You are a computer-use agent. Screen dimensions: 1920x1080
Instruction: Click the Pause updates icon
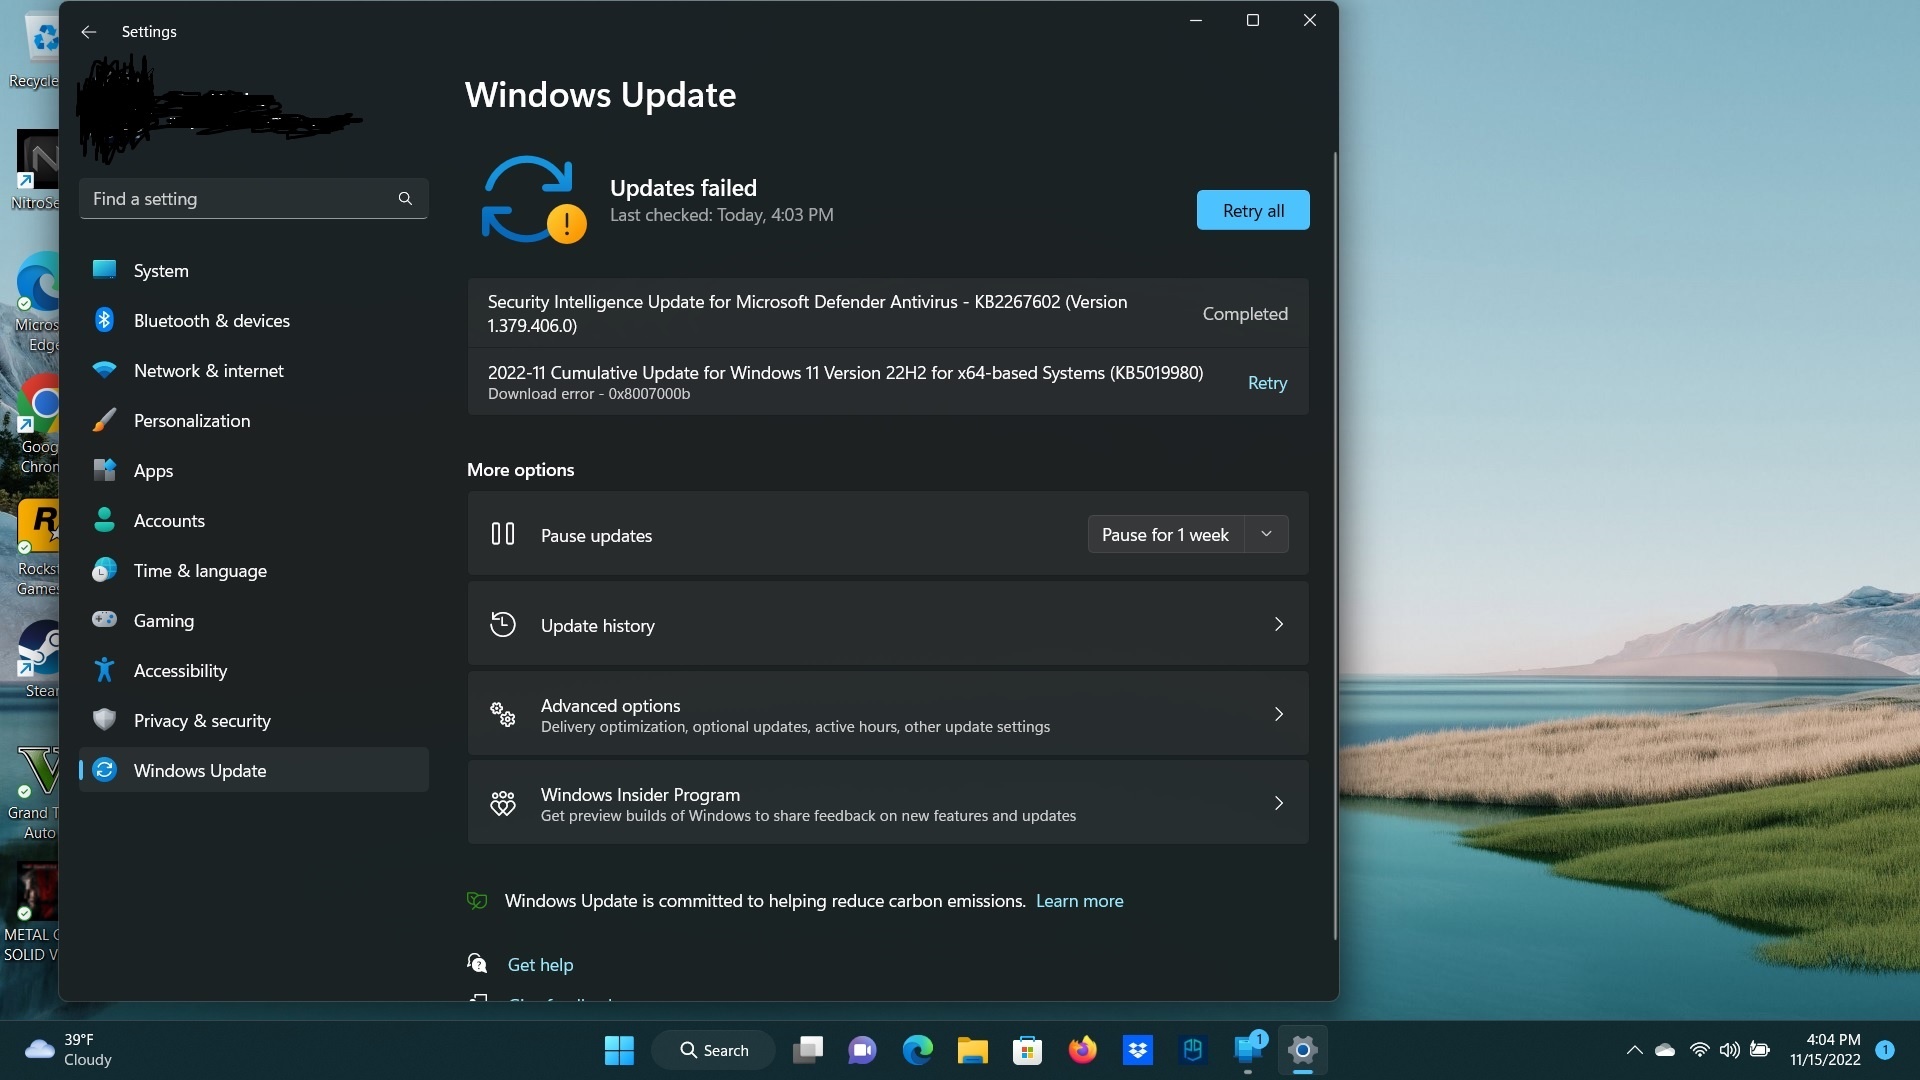pos(503,534)
